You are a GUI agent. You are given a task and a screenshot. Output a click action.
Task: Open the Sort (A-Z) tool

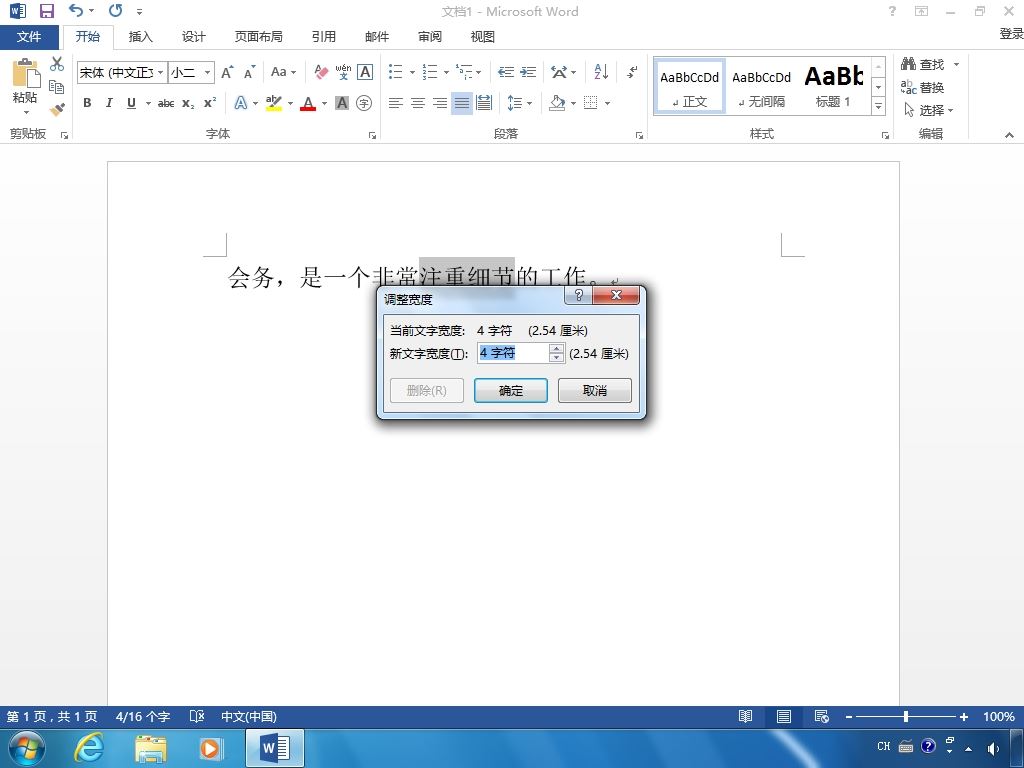coord(601,72)
